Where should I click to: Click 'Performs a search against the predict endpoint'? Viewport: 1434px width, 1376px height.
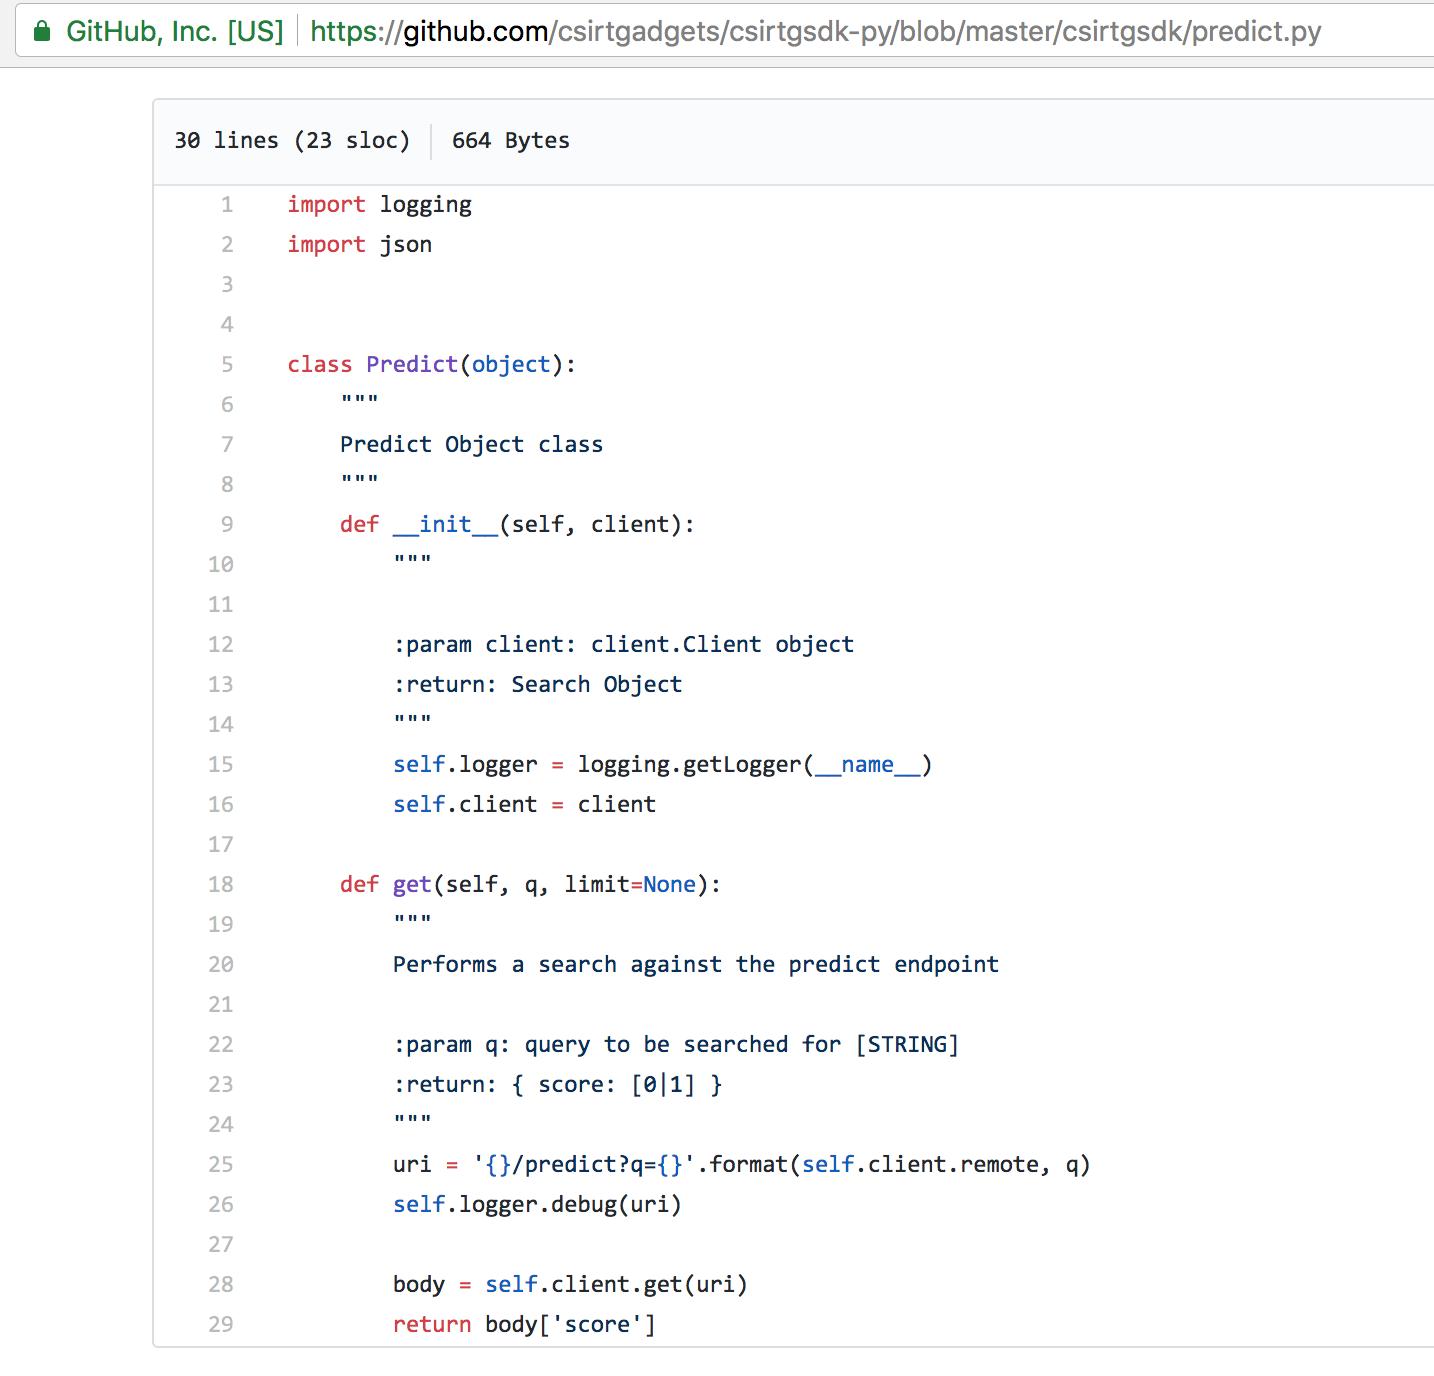click(x=696, y=965)
